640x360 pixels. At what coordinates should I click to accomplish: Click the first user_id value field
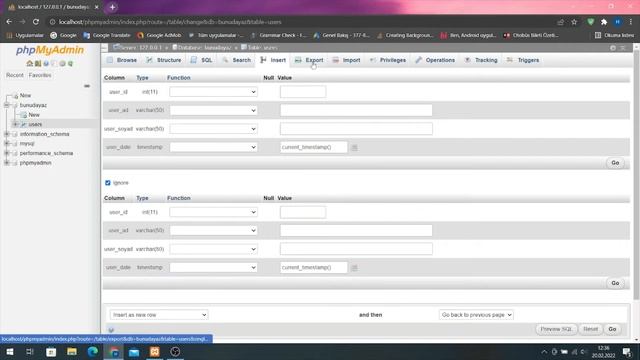pos(303,92)
